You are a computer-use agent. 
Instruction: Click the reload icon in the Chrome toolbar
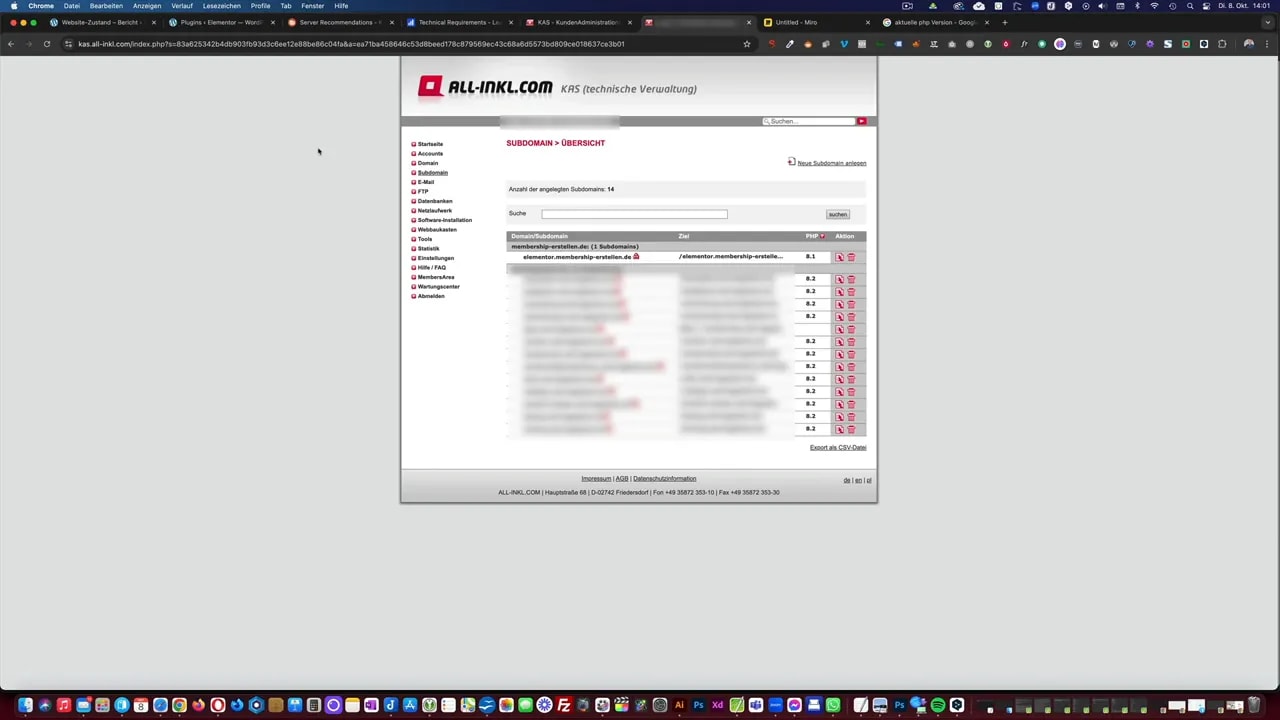[46, 43]
